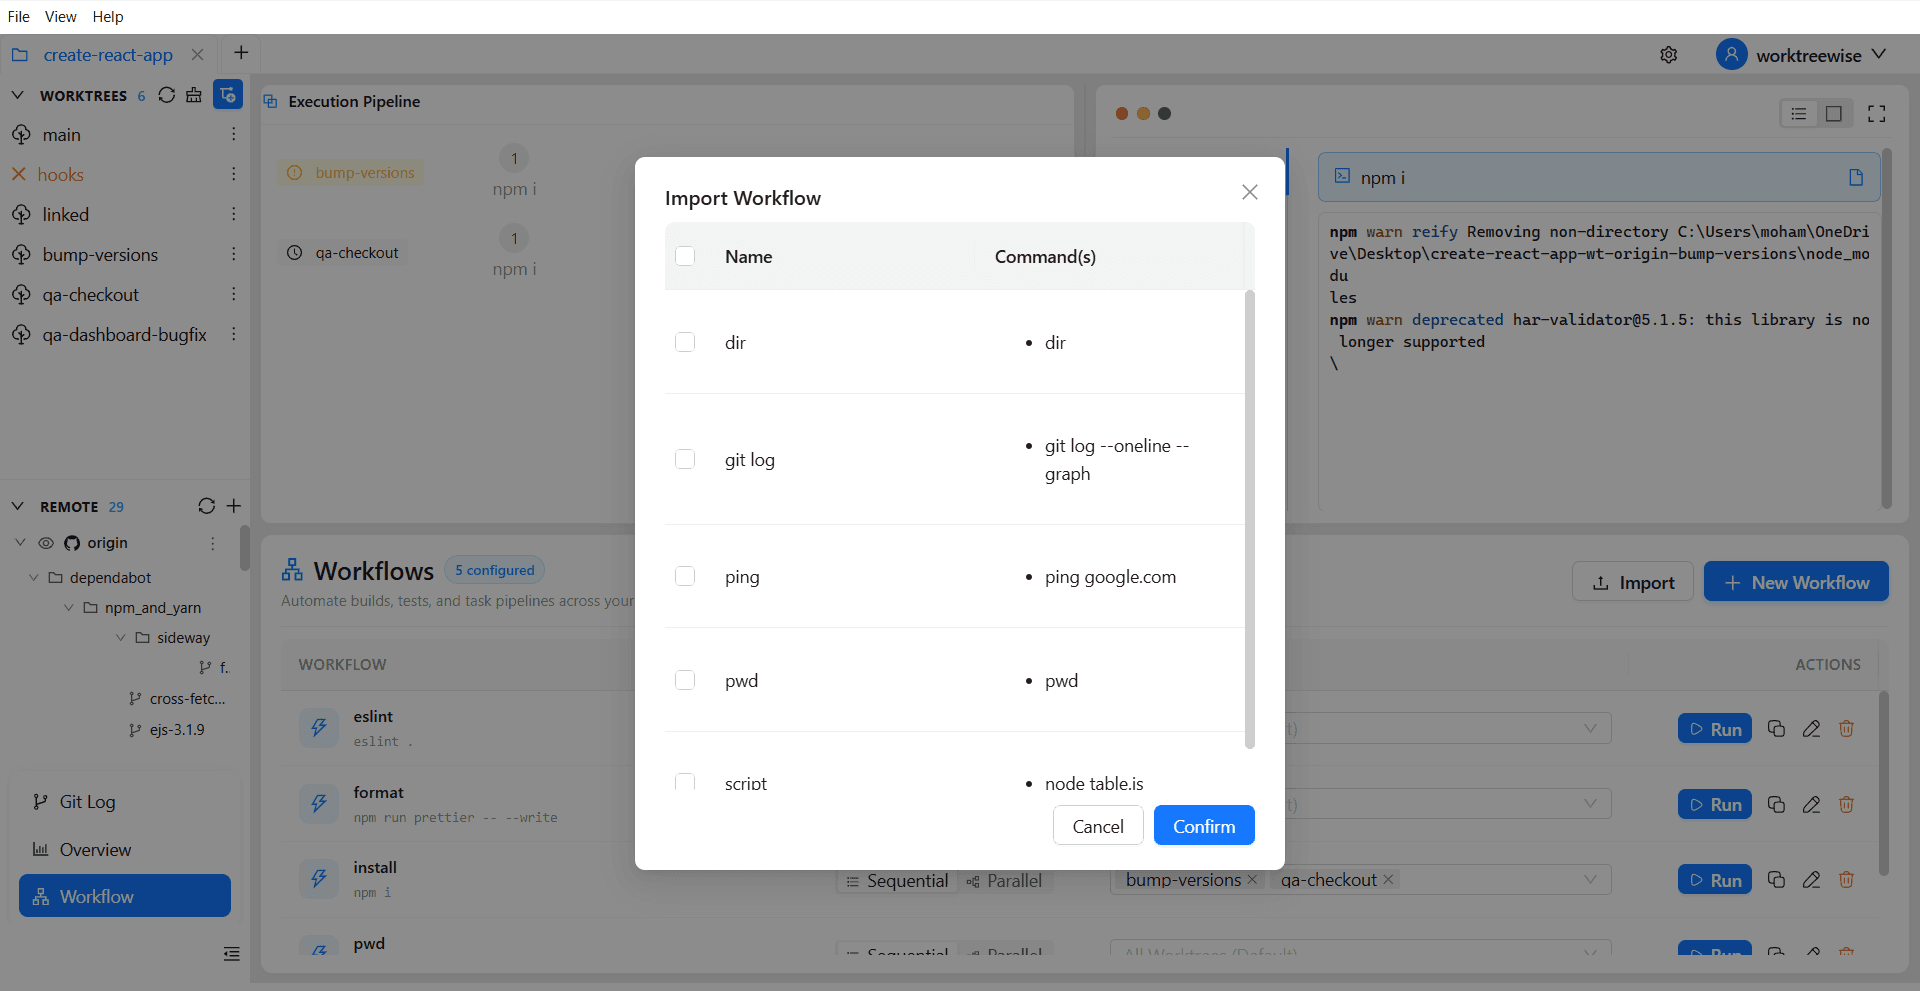
Task: Open the Git Log view
Action: click(125, 802)
